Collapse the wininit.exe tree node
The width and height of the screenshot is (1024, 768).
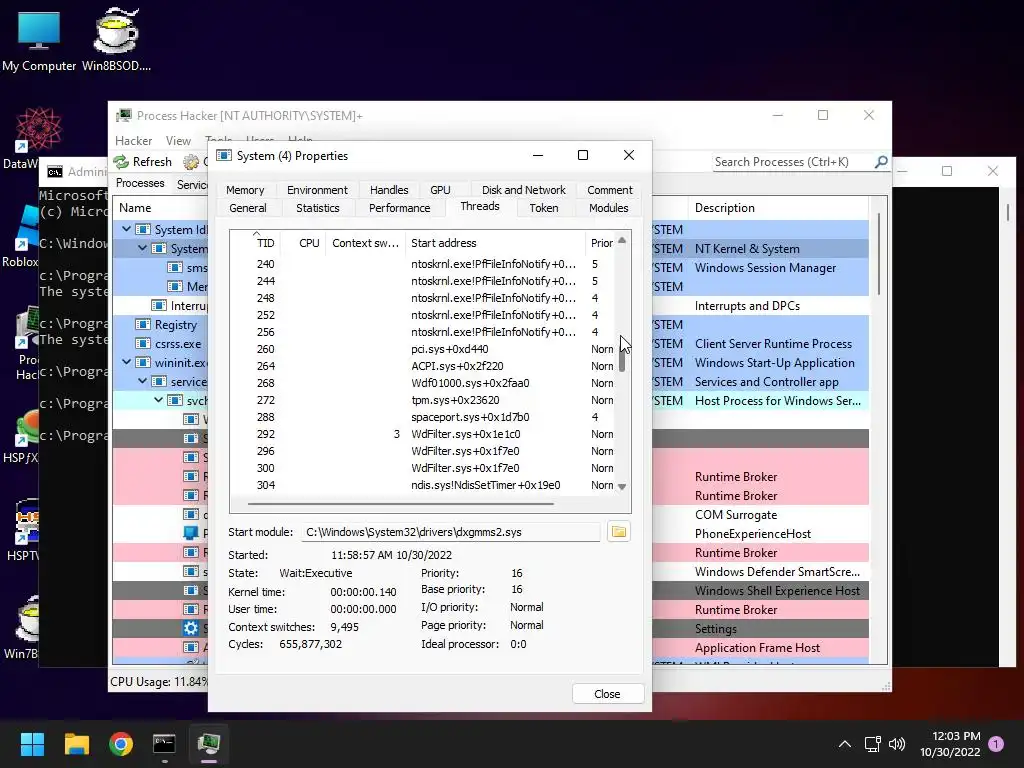126,362
